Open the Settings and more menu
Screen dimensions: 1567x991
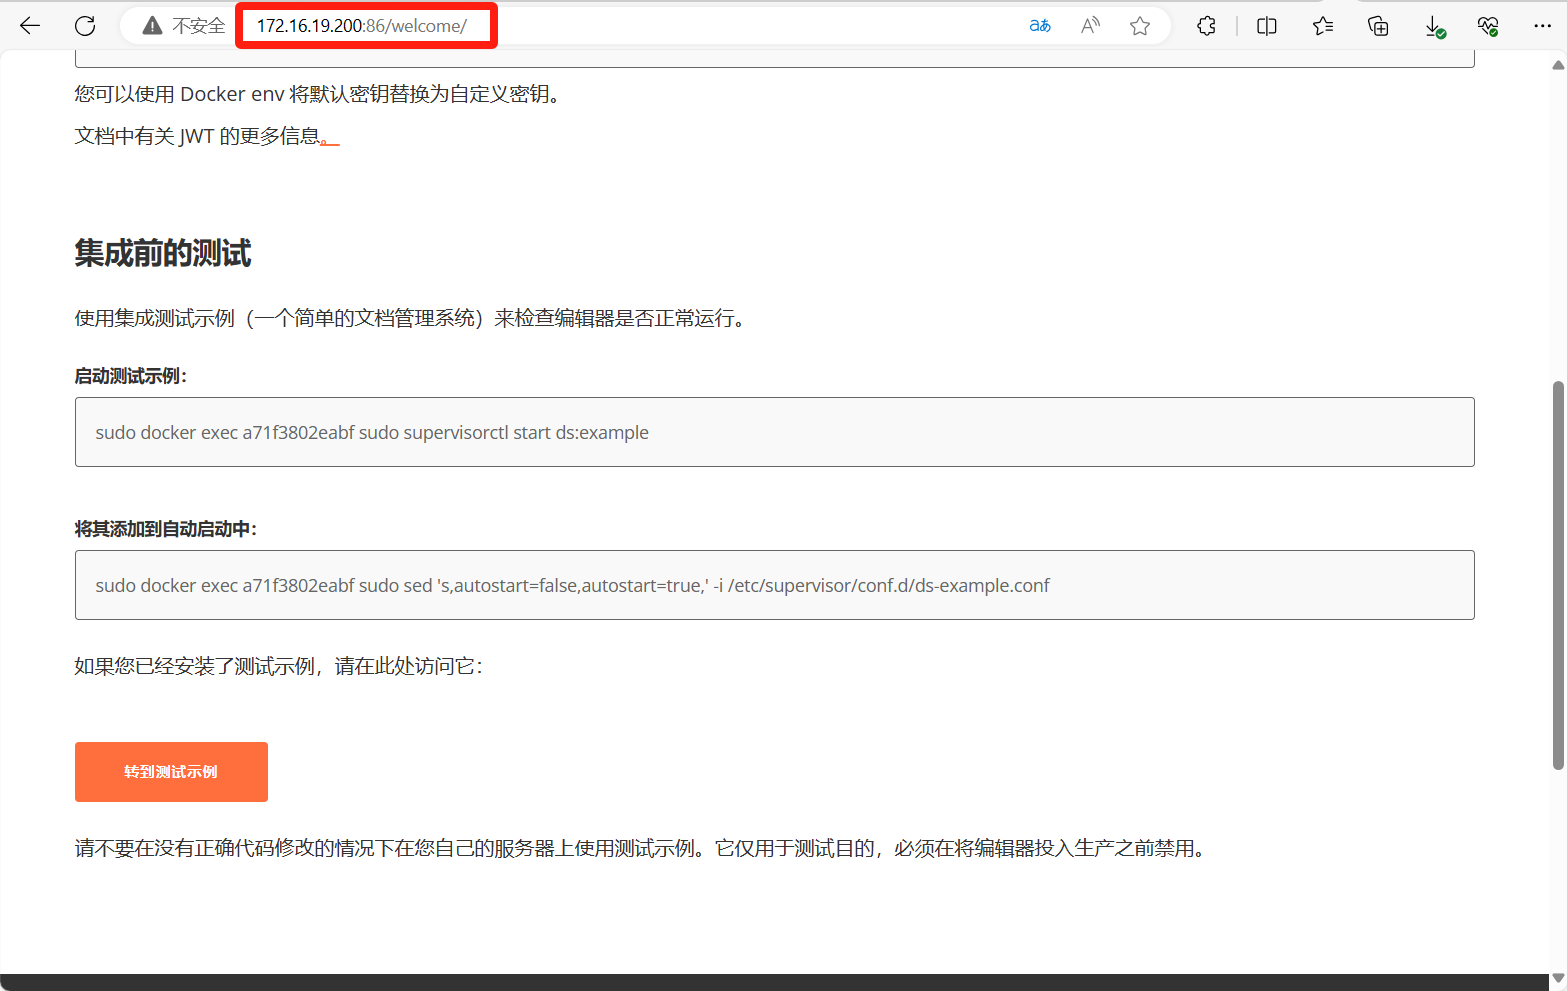(1542, 26)
